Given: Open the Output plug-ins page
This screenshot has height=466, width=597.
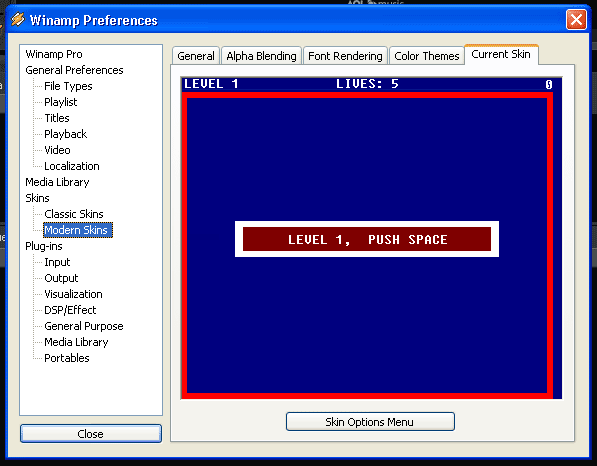Looking at the screenshot, I should [x=61, y=278].
